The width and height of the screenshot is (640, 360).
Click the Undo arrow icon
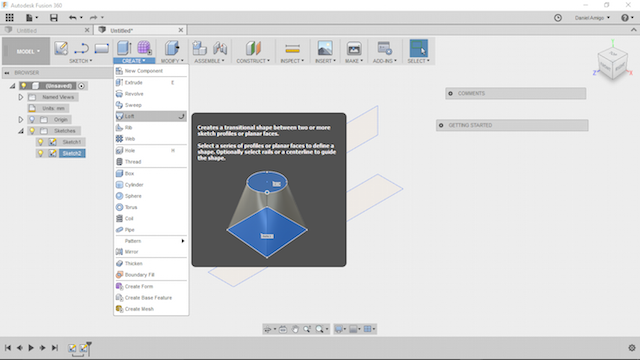click(73, 18)
